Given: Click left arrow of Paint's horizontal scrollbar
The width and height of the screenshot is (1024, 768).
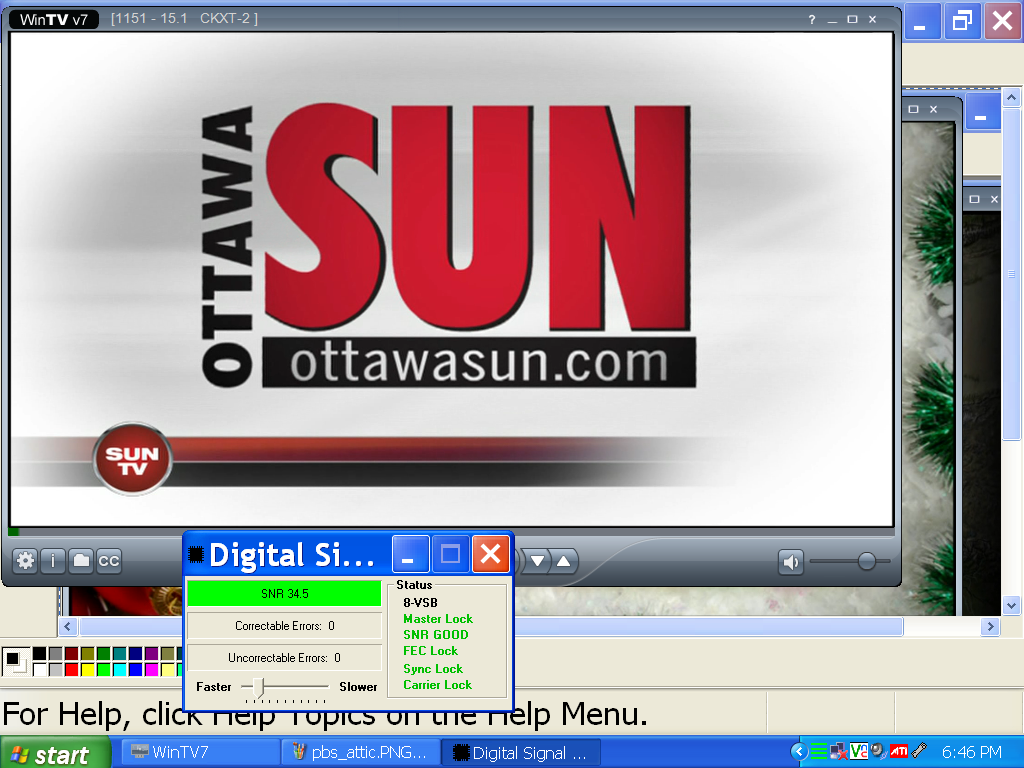Looking at the screenshot, I should coord(67,627).
